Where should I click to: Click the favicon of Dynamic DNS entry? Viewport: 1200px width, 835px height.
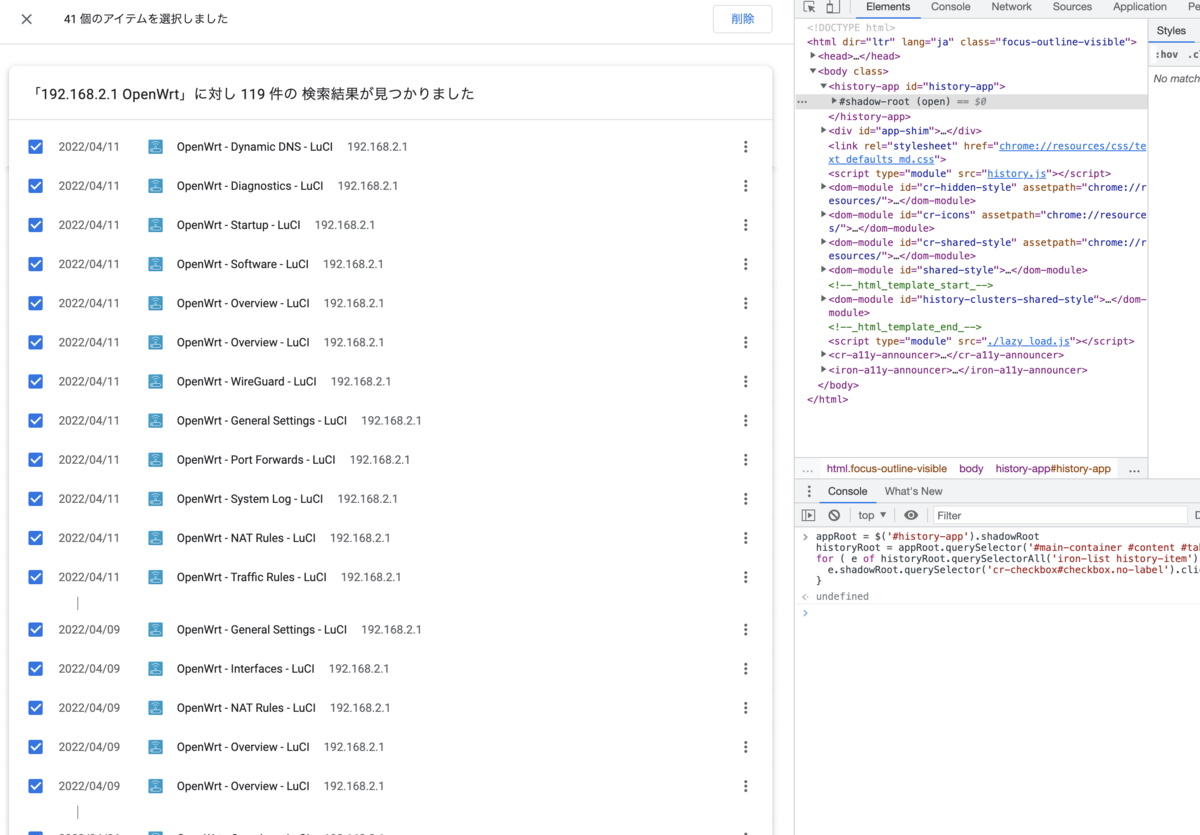pos(156,147)
